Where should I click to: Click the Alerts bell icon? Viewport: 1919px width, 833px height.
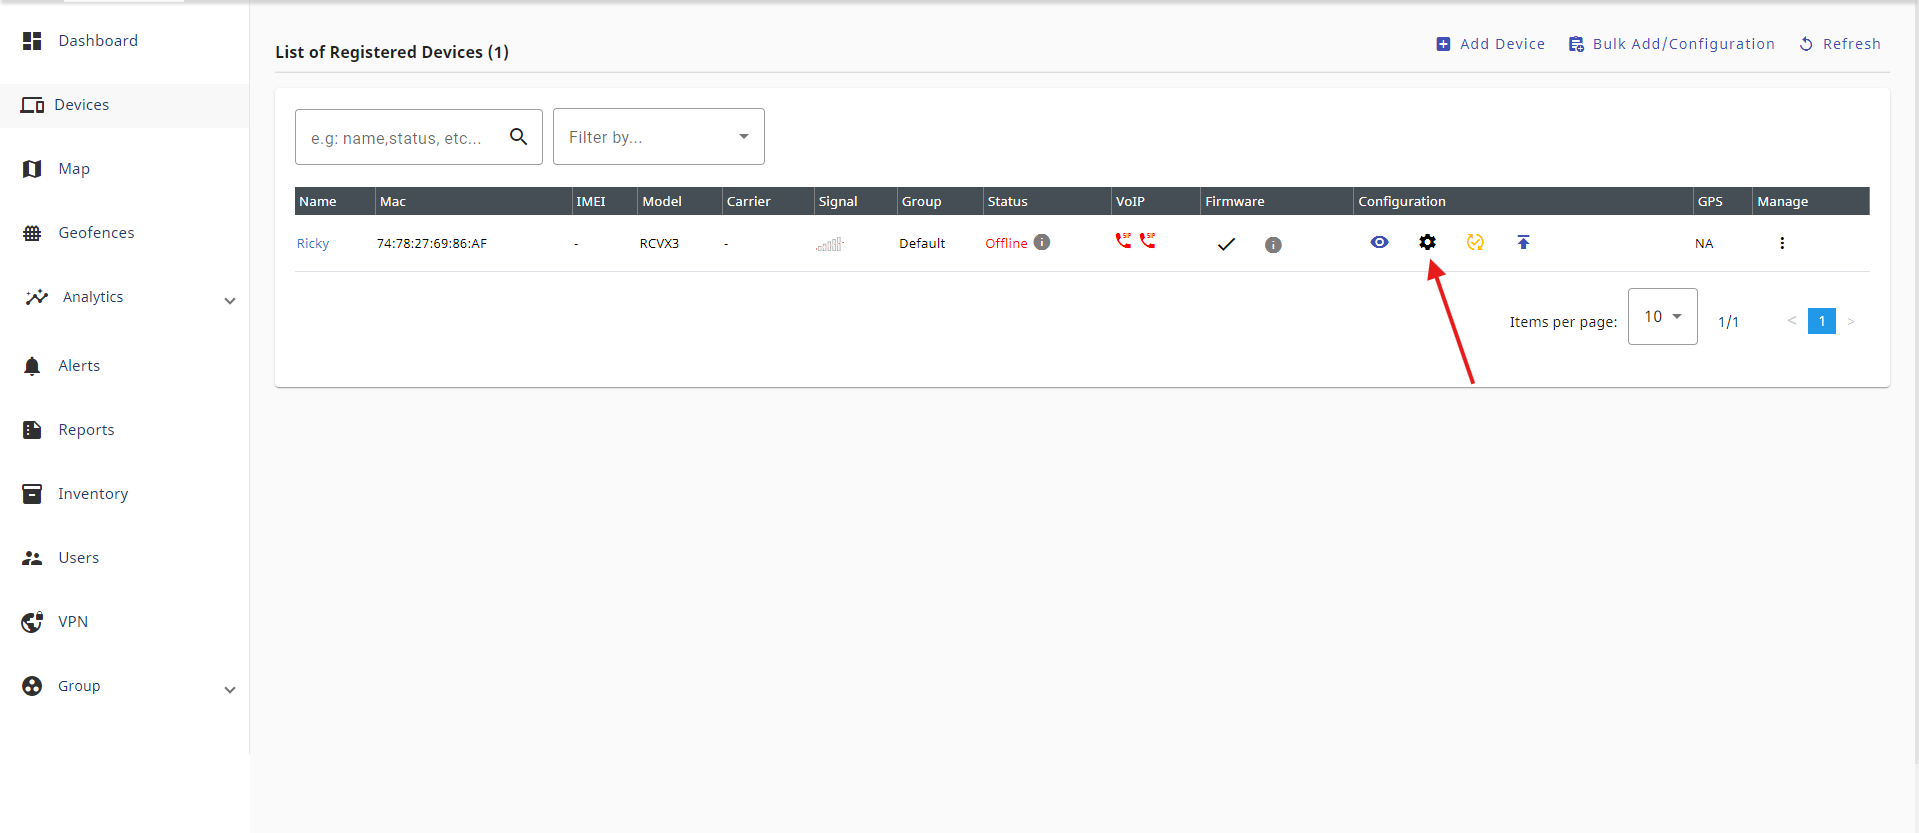[32, 366]
